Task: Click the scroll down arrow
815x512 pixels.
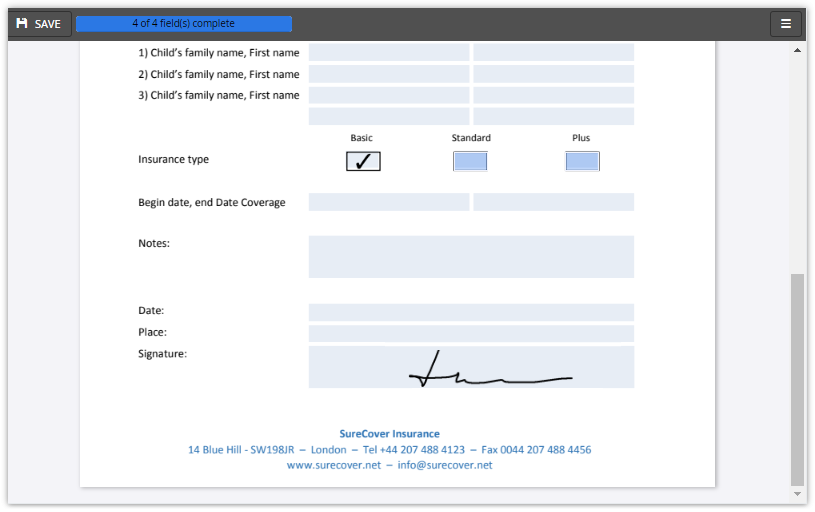Action: click(x=797, y=494)
